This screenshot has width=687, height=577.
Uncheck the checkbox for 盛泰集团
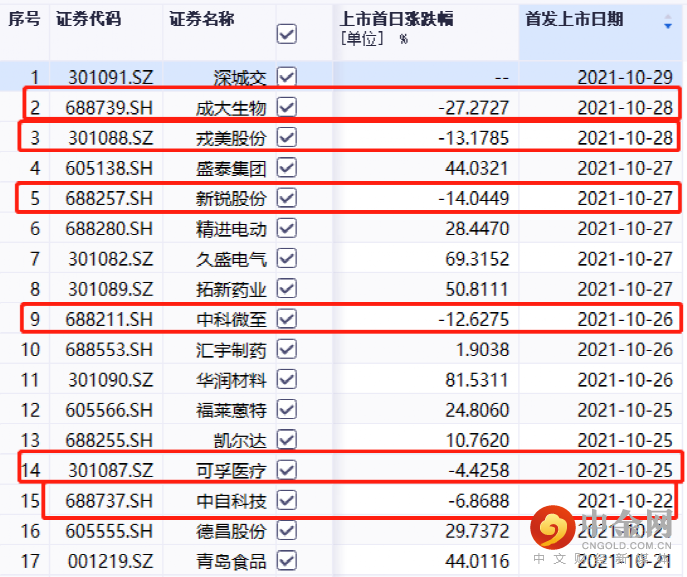[x=287, y=167]
